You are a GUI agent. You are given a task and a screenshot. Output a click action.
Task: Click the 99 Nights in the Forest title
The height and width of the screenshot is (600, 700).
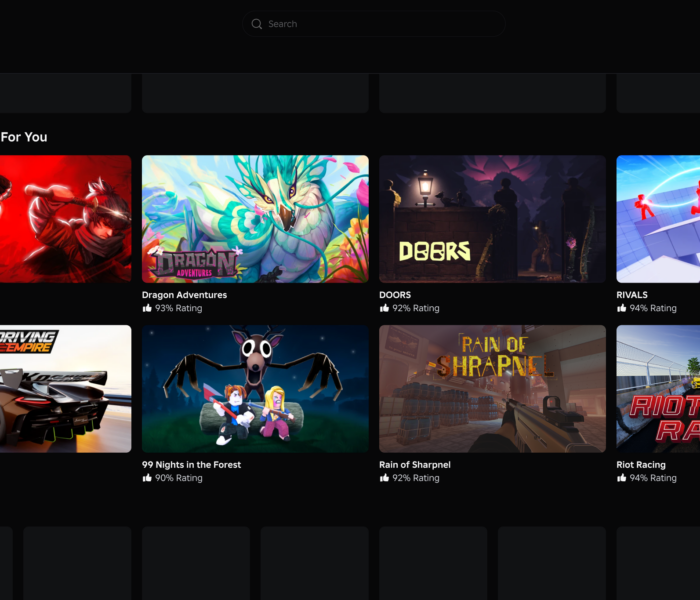(192, 464)
